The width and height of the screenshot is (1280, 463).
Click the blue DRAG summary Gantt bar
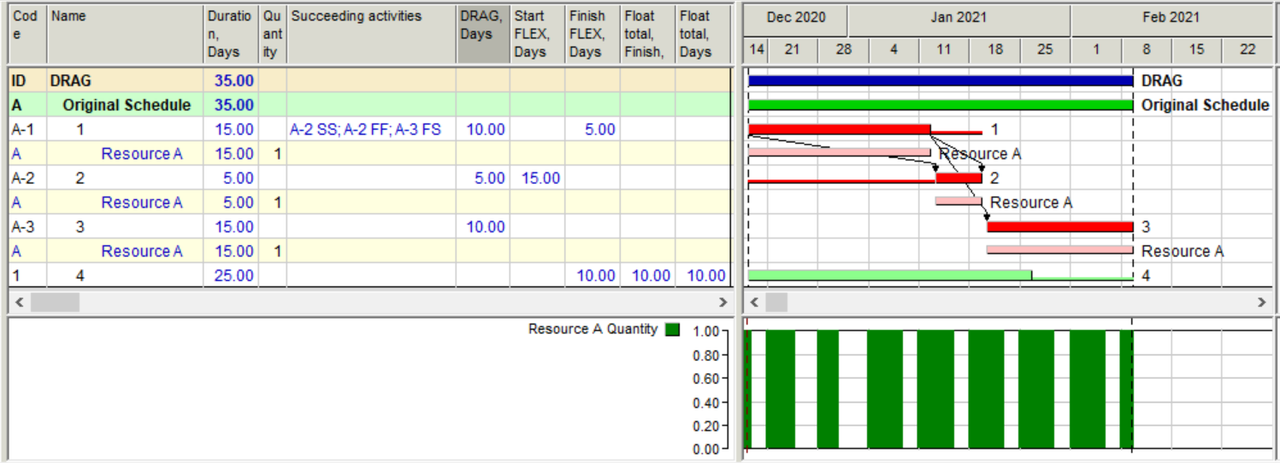pos(940,81)
